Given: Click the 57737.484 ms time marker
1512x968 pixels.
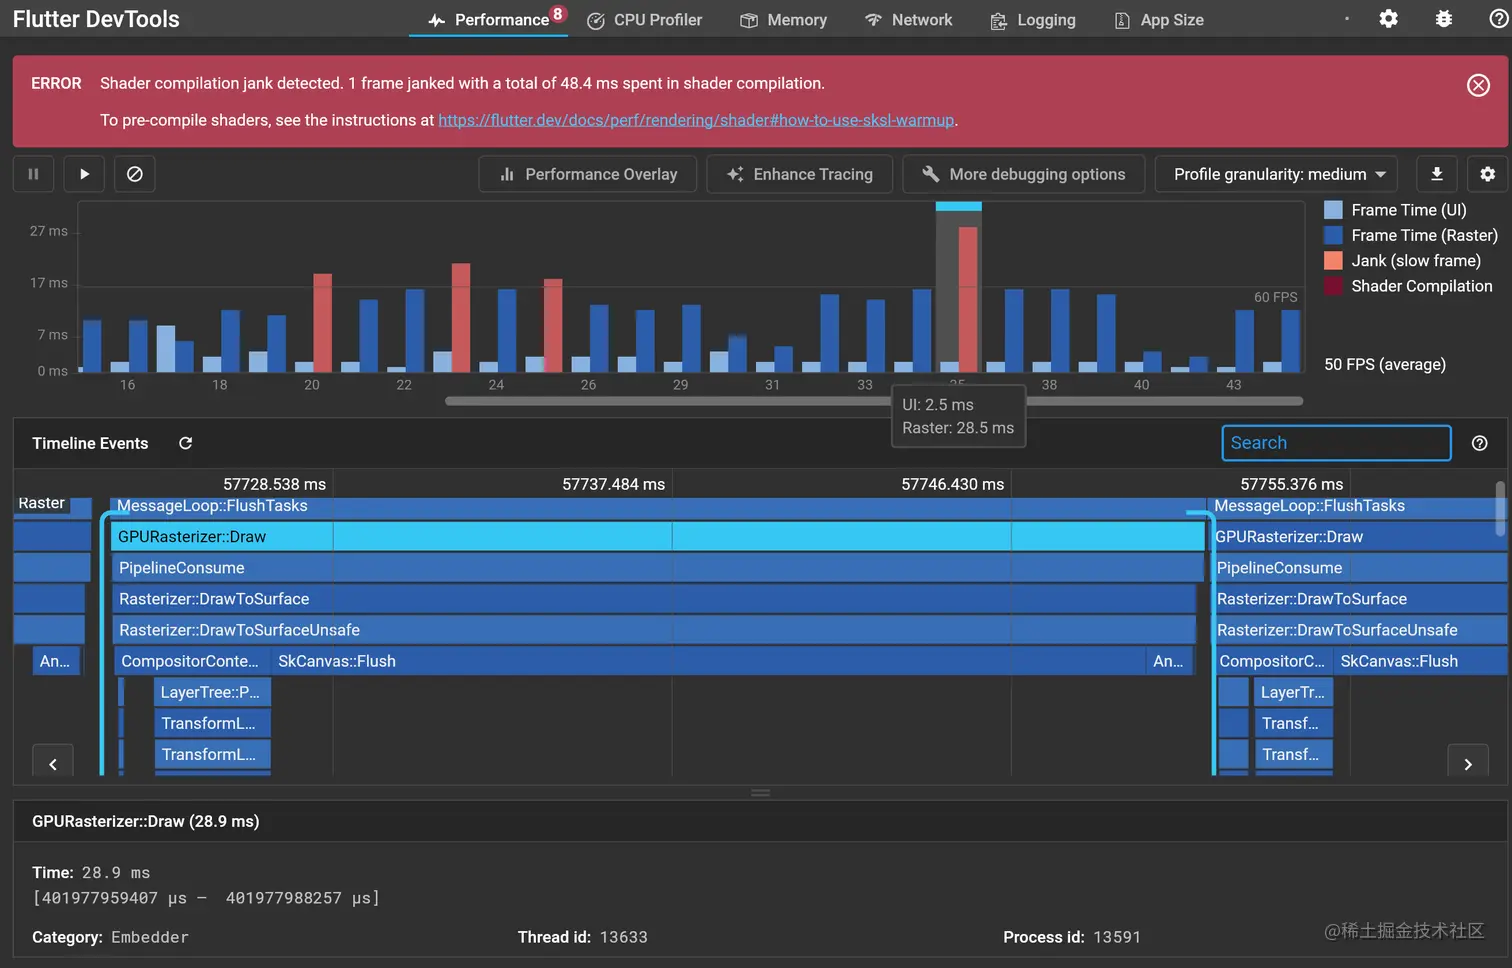Looking at the screenshot, I should [x=613, y=484].
